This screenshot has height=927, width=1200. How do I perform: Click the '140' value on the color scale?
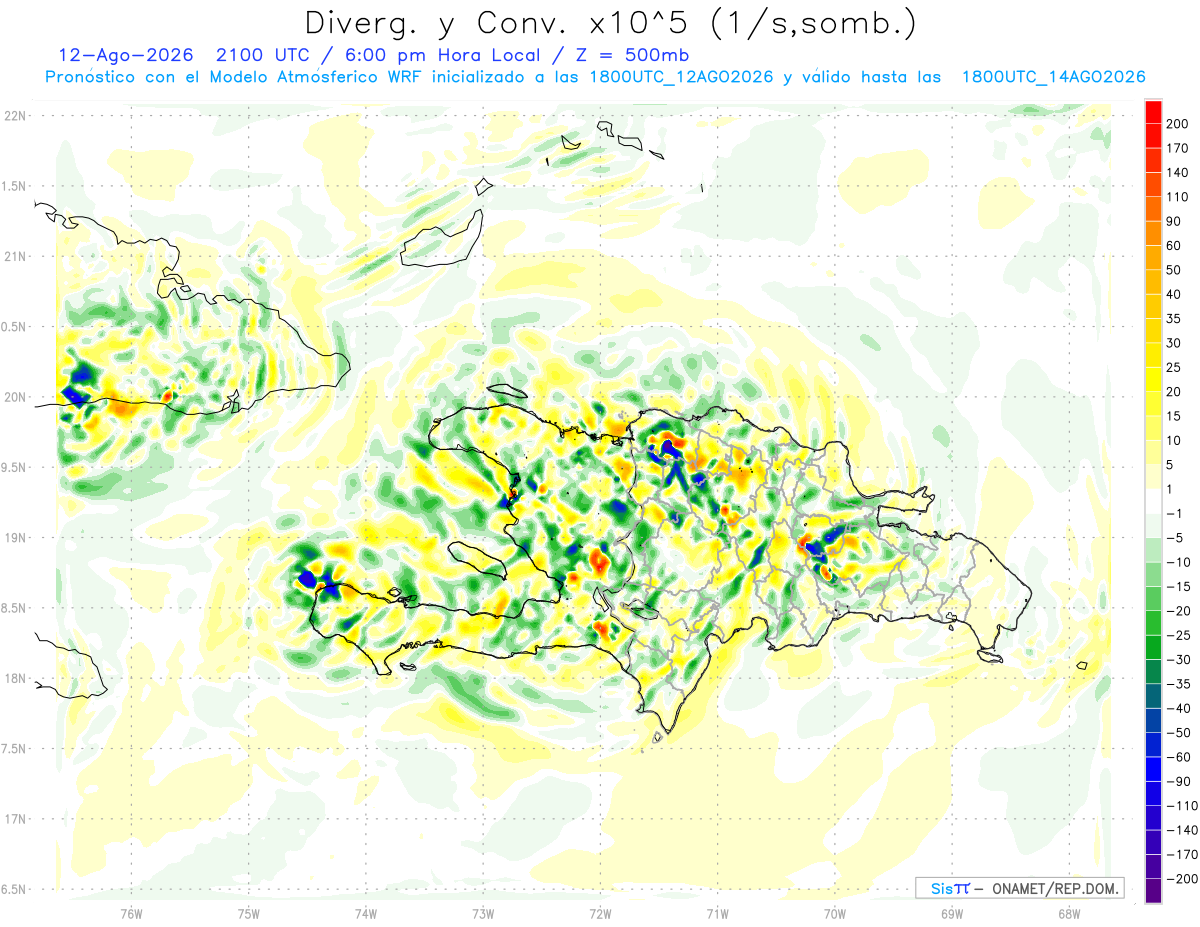[1178, 173]
